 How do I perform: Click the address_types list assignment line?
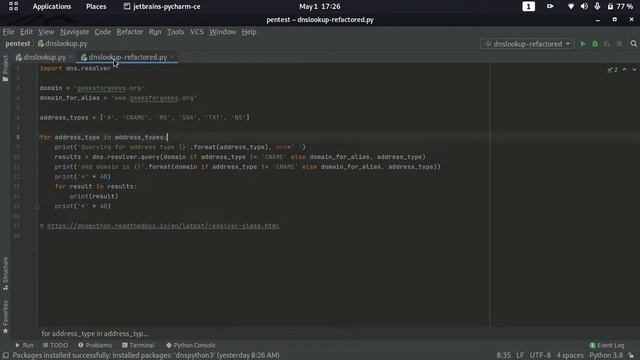point(144,118)
